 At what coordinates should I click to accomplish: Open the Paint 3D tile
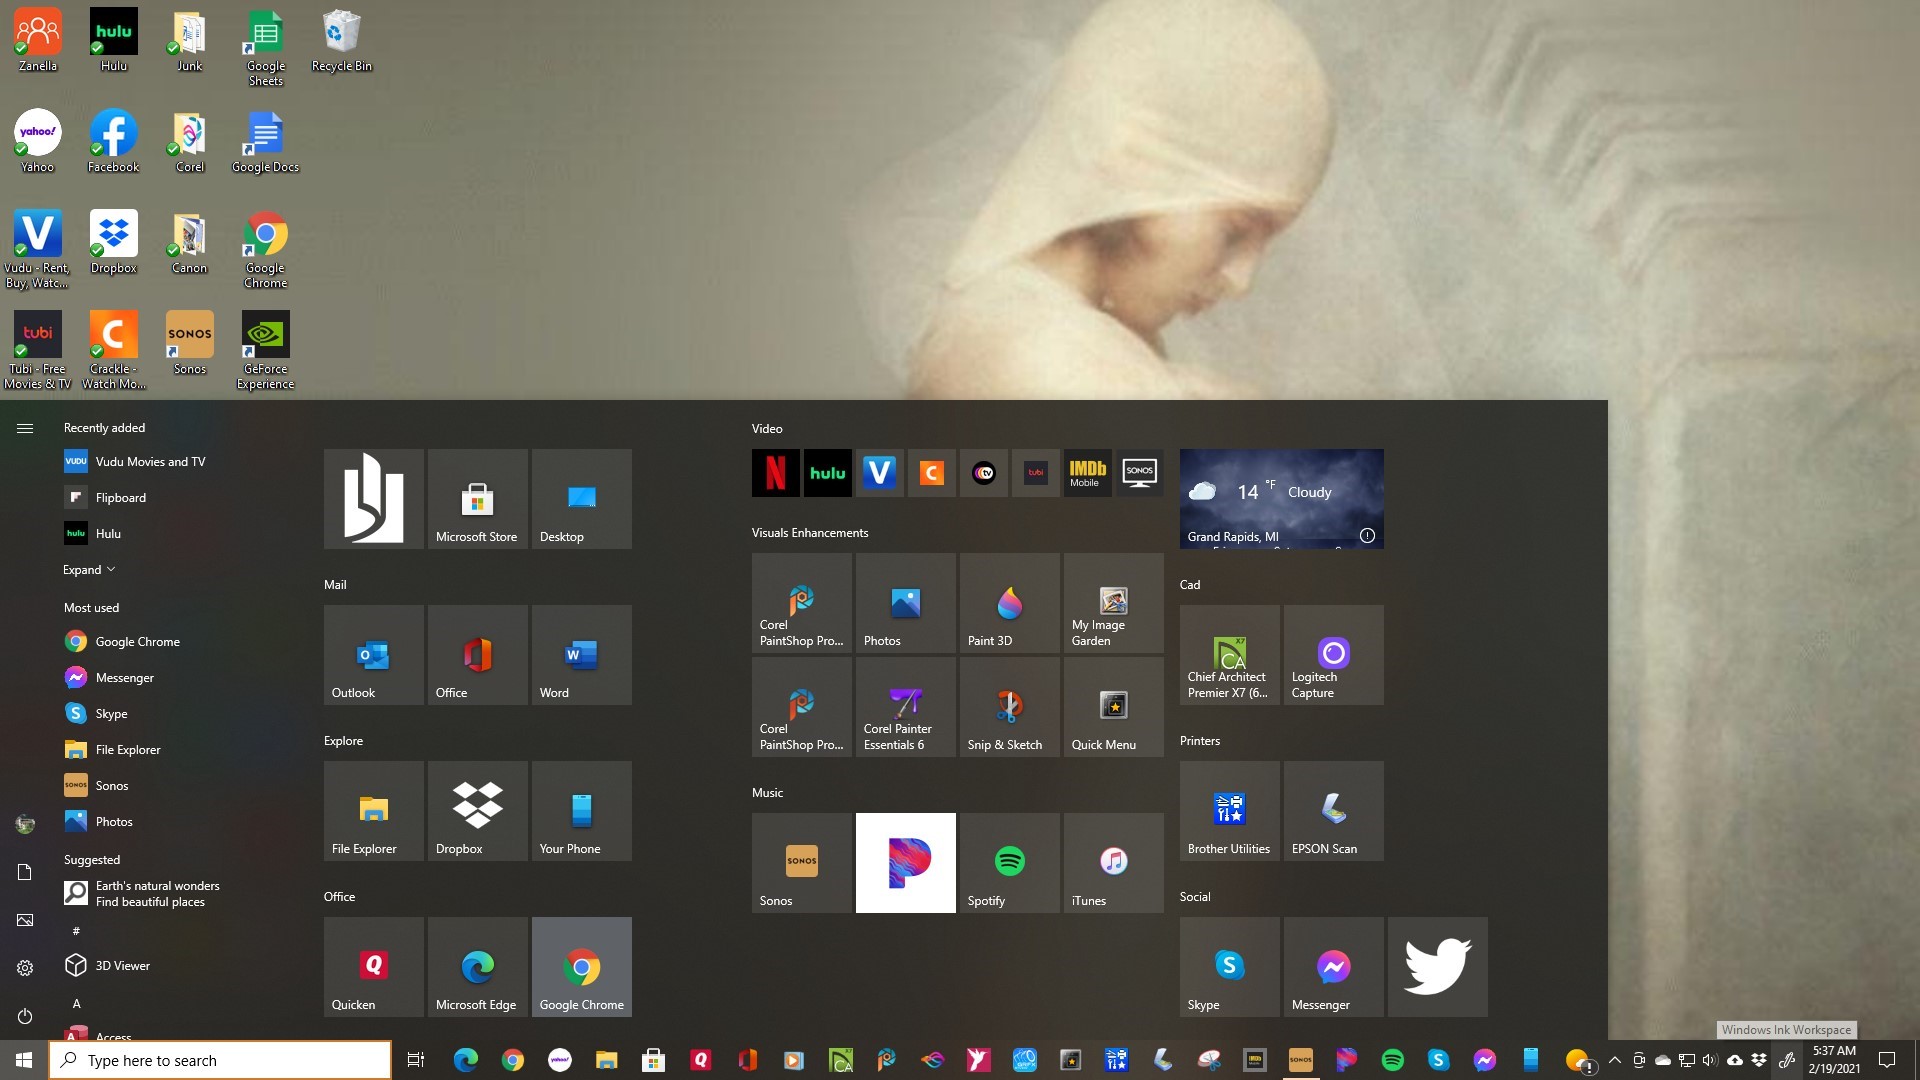(1009, 603)
